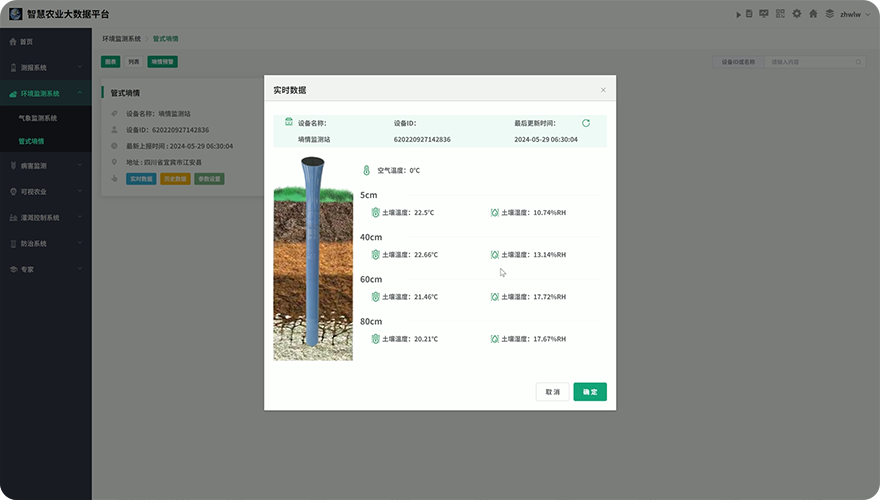The height and width of the screenshot is (500, 880).
Task: Click the layers stack icon in header
Action: (x=829, y=14)
